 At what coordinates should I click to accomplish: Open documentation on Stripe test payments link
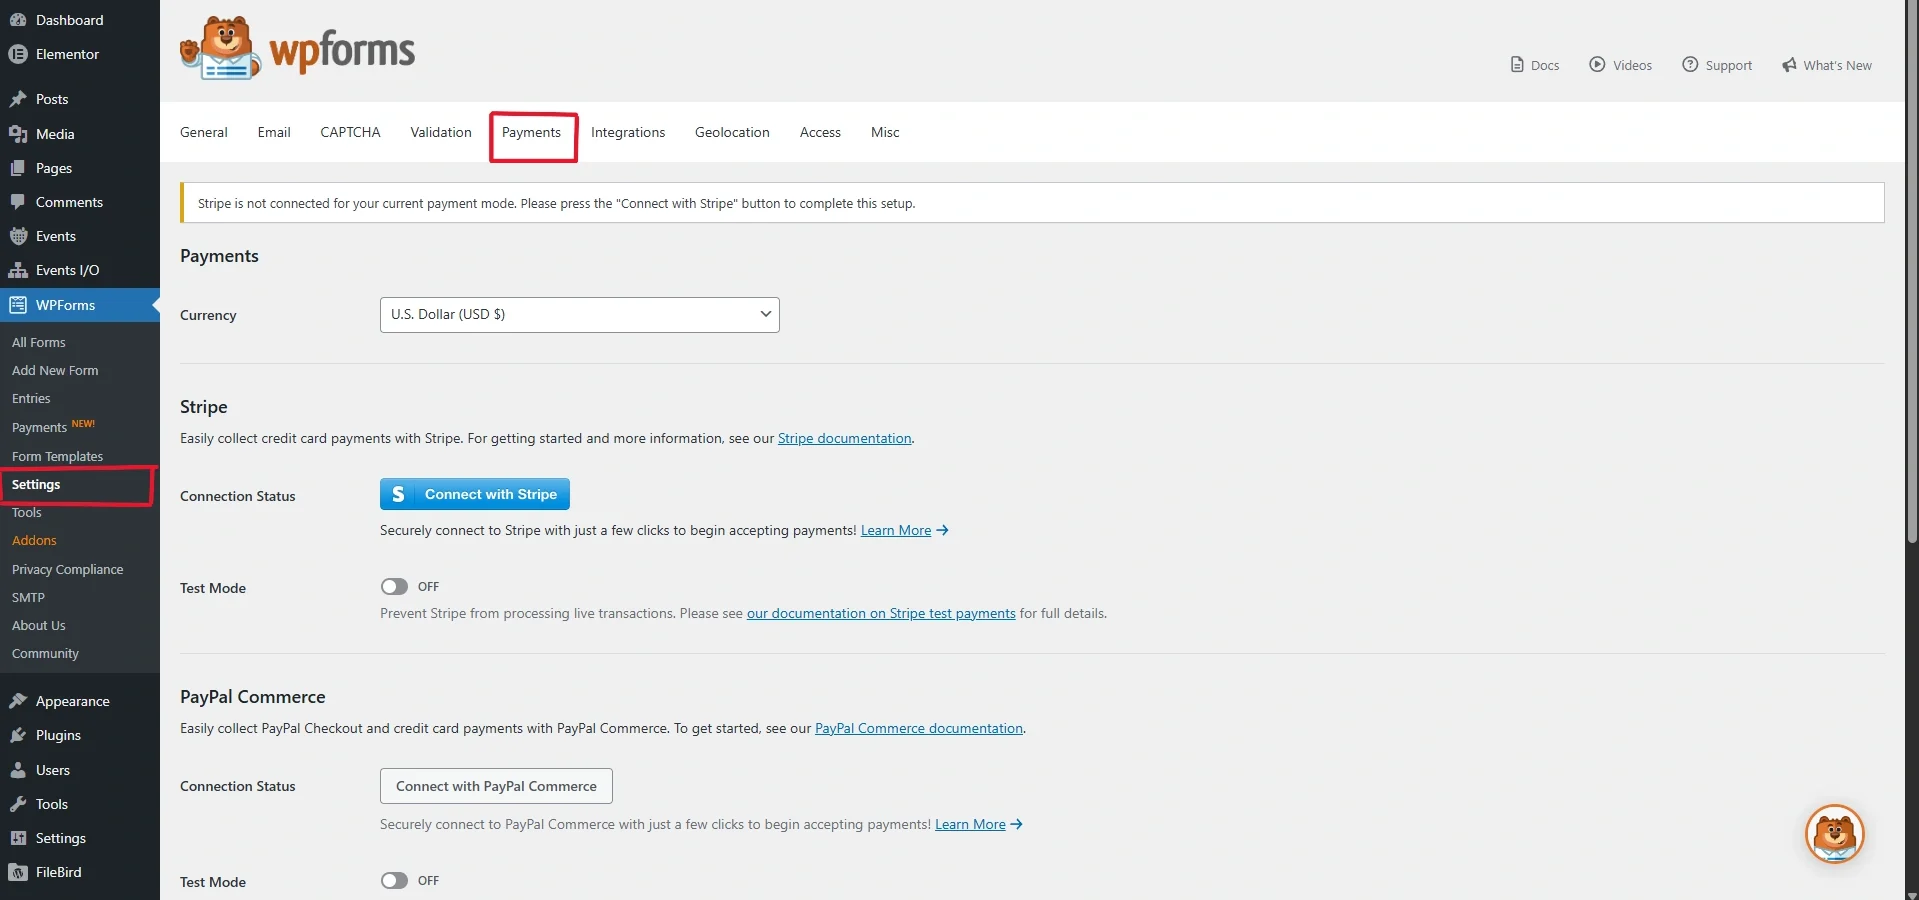click(x=881, y=613)
